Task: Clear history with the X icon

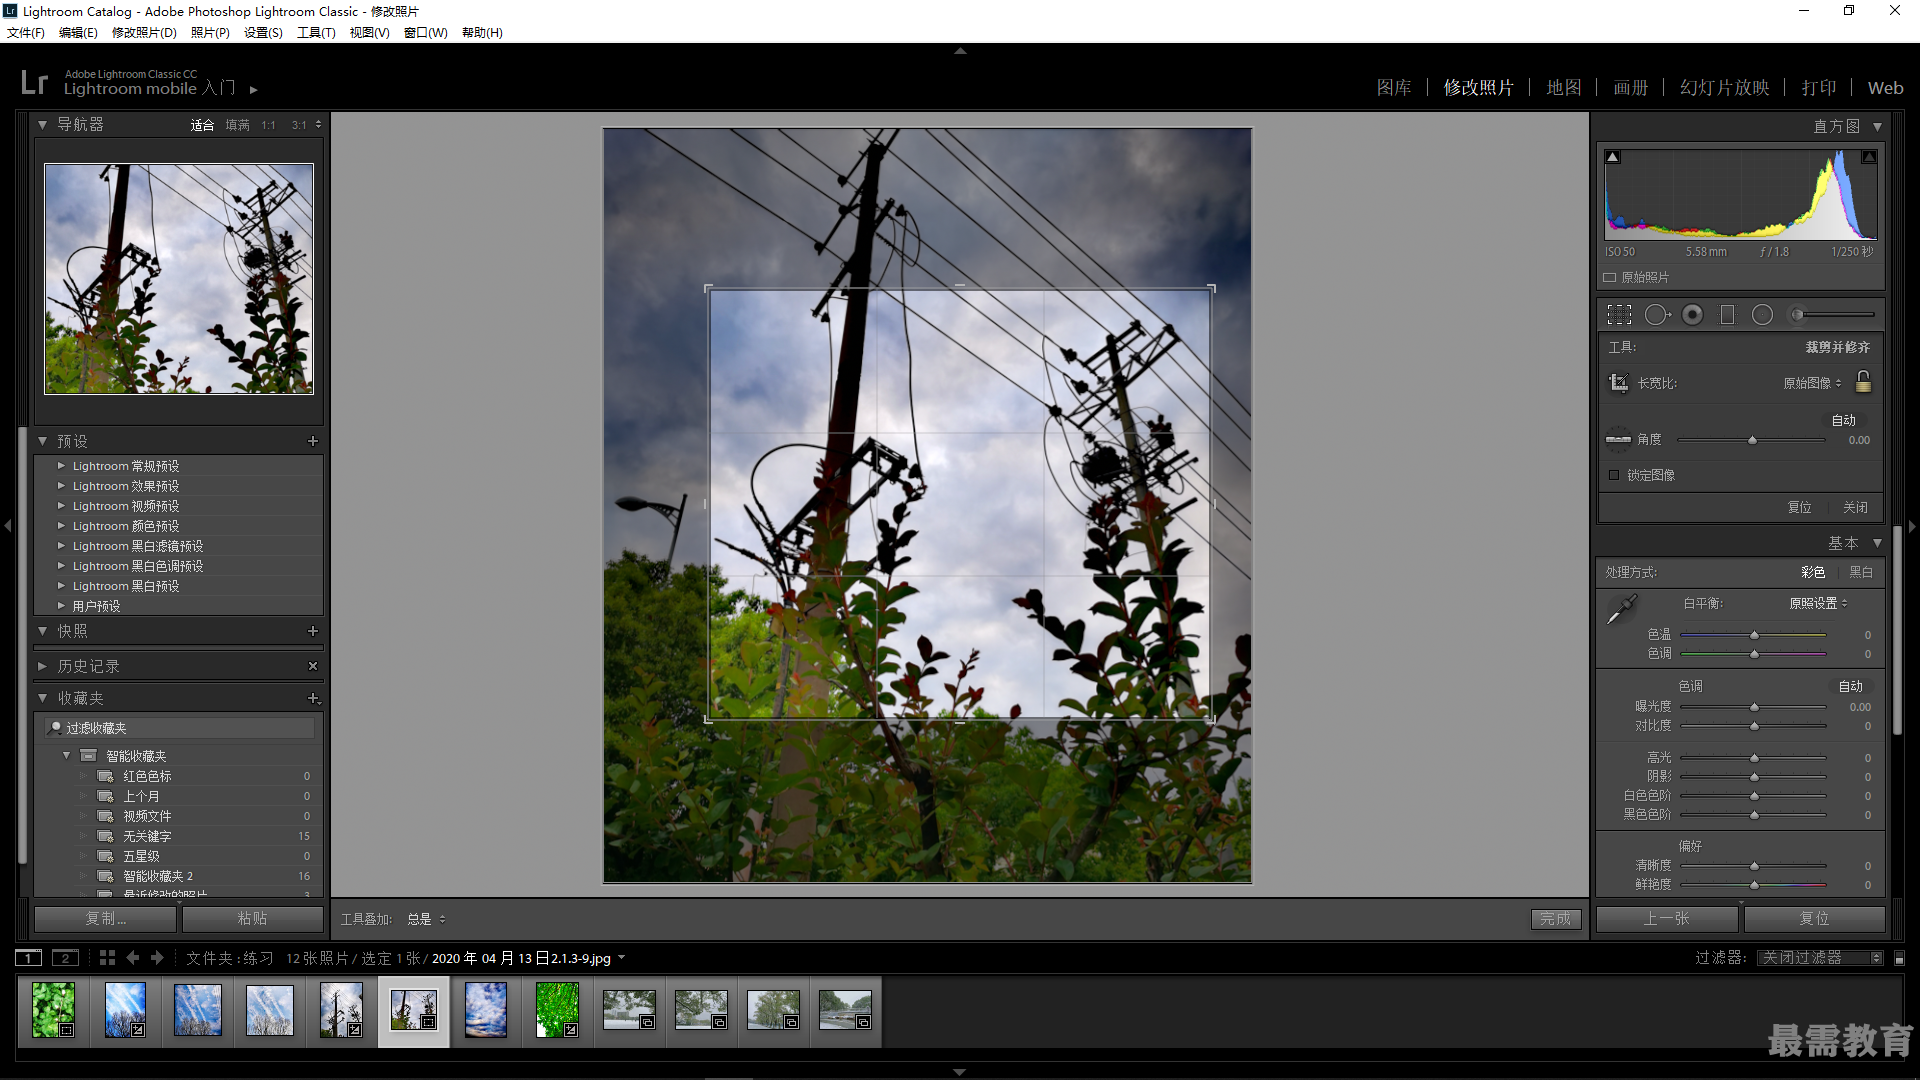Action: point(313,666)
